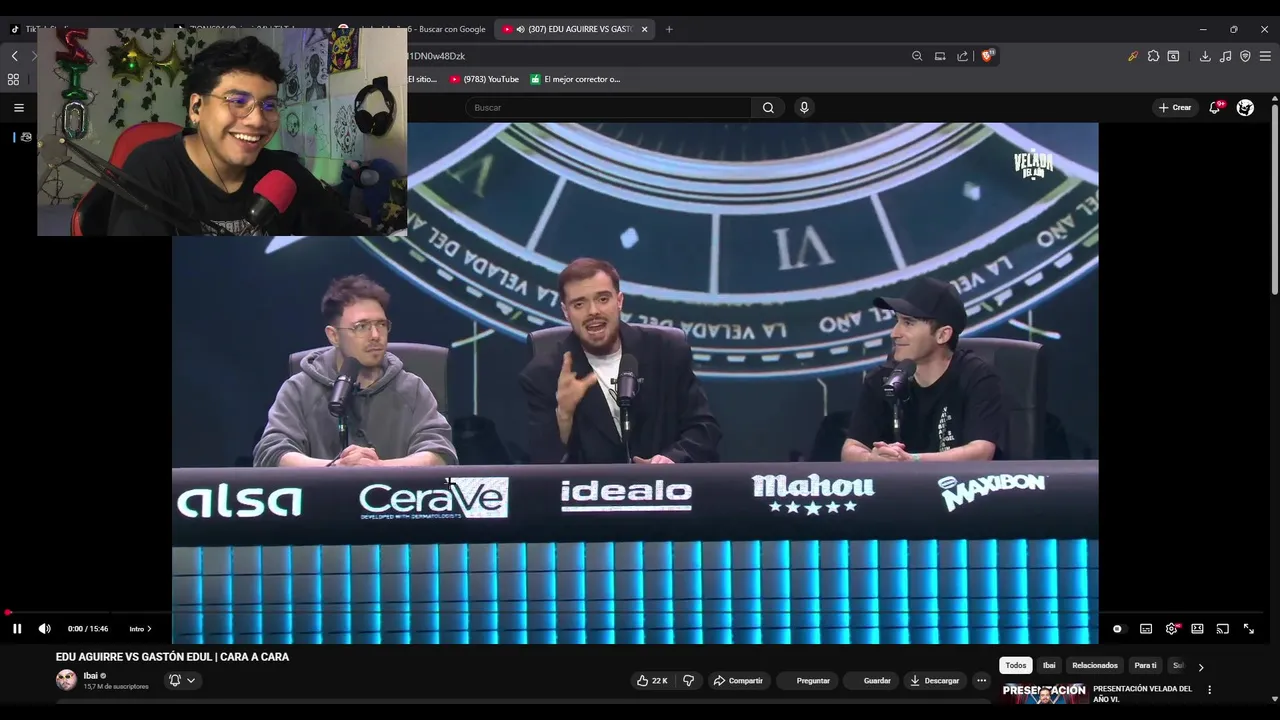Screen dimensions: 1280x720
Task: Click the page vertical scrollbar
Action: (1274, 200)
